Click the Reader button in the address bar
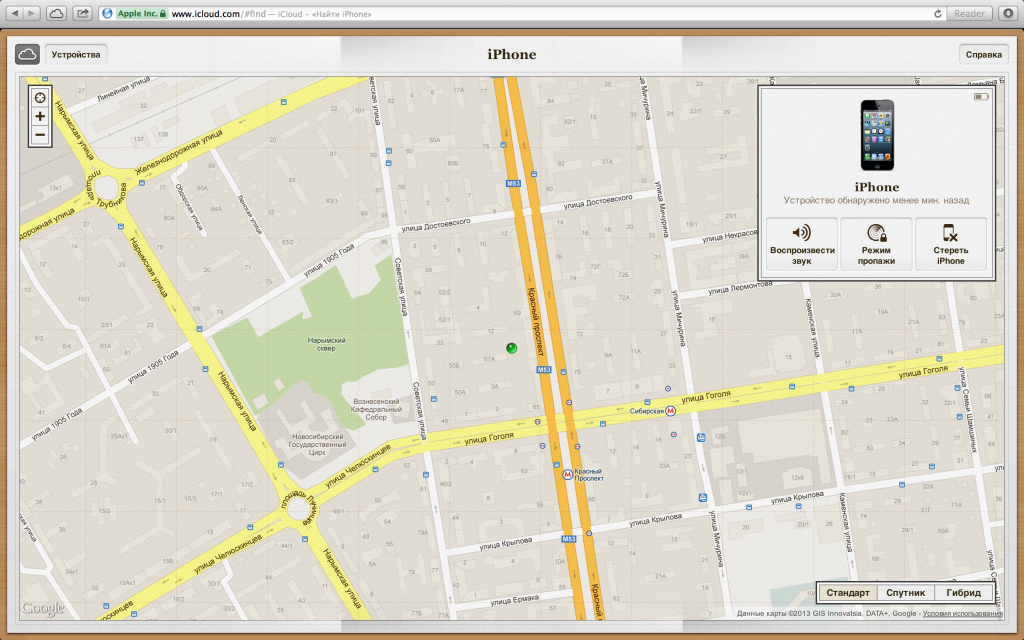This screenshot has height=640, width=1024. click(x=969, y=13)
